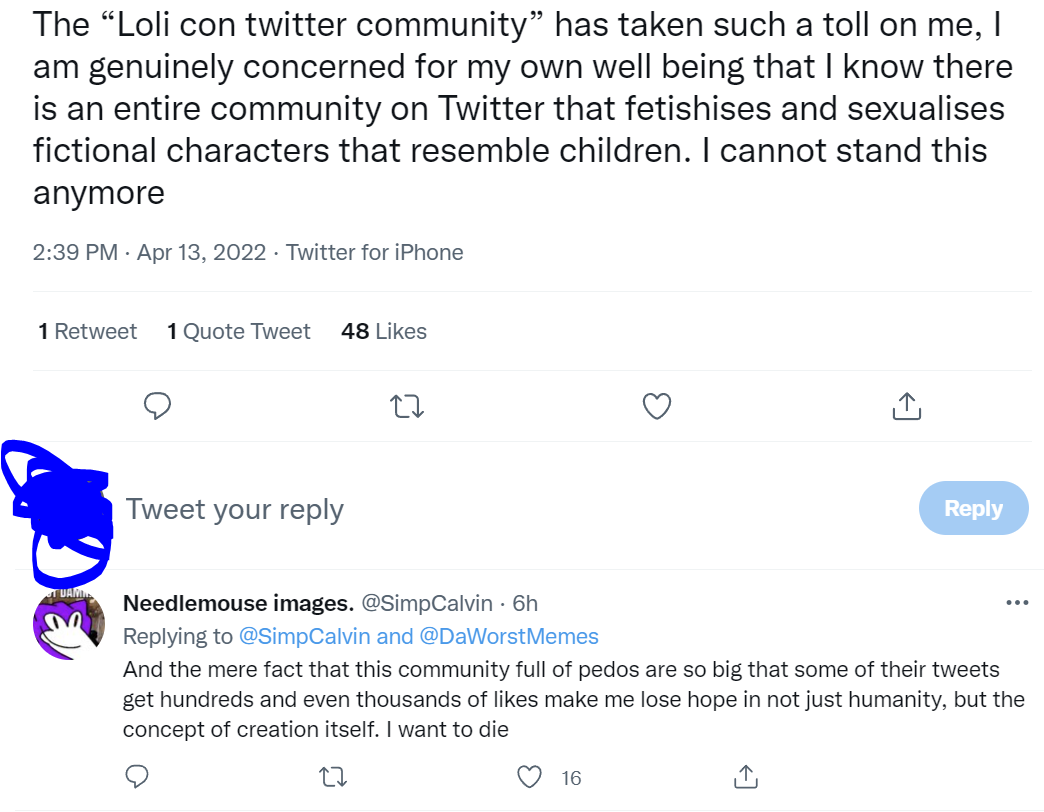Show the 48 Likes list

pos(384,331)
